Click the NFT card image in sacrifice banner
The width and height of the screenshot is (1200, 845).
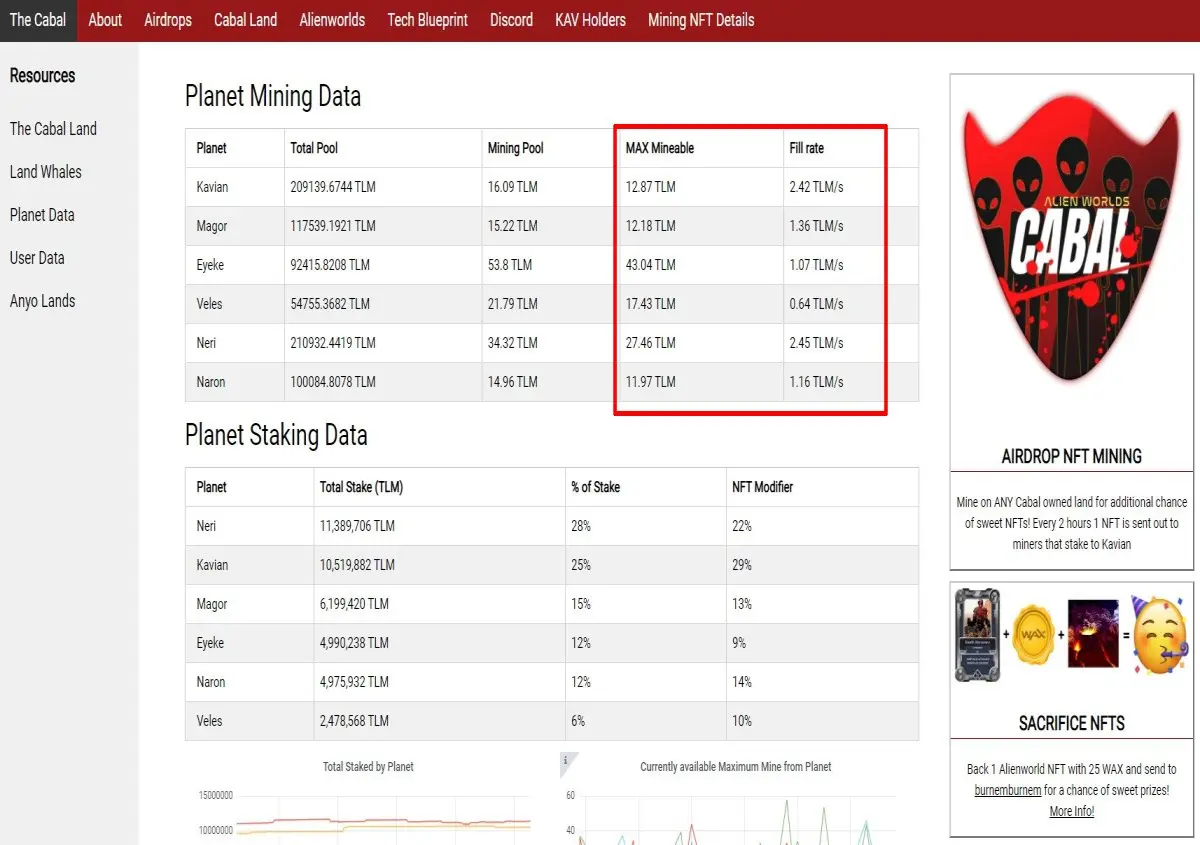(x=977, y=635)
